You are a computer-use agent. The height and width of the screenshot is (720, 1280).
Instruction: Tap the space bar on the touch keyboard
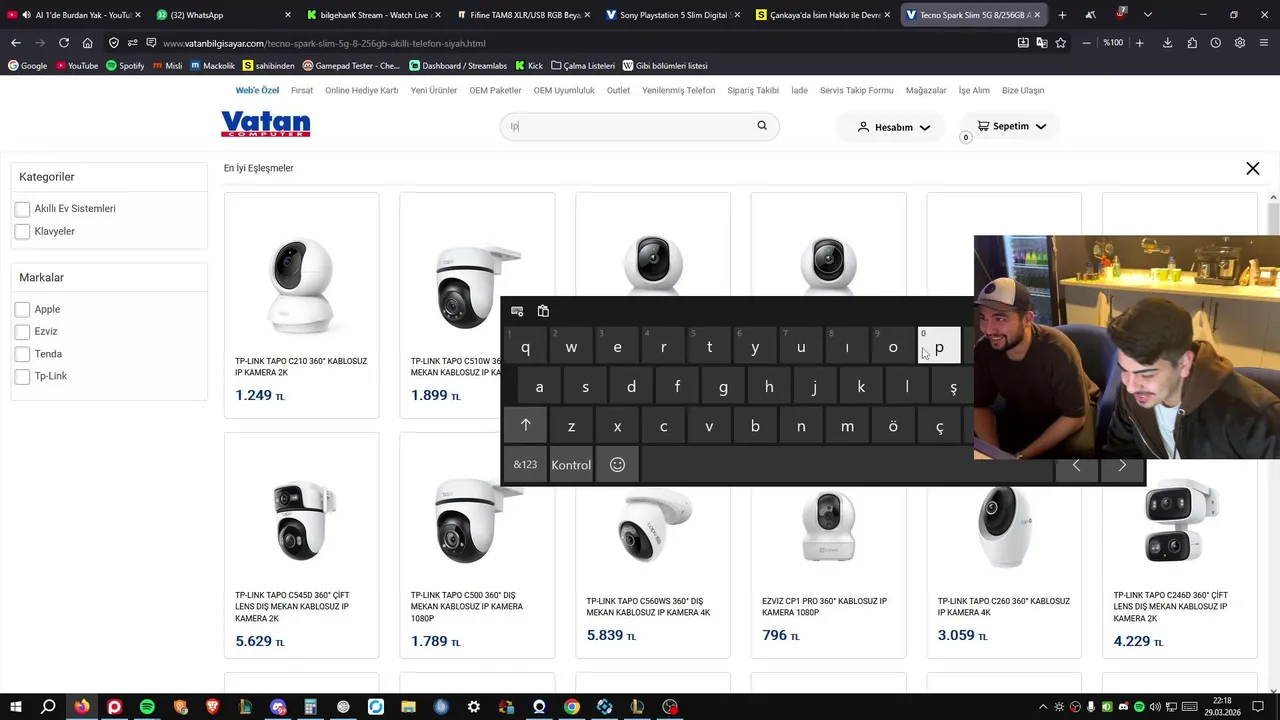pos(846,465)
